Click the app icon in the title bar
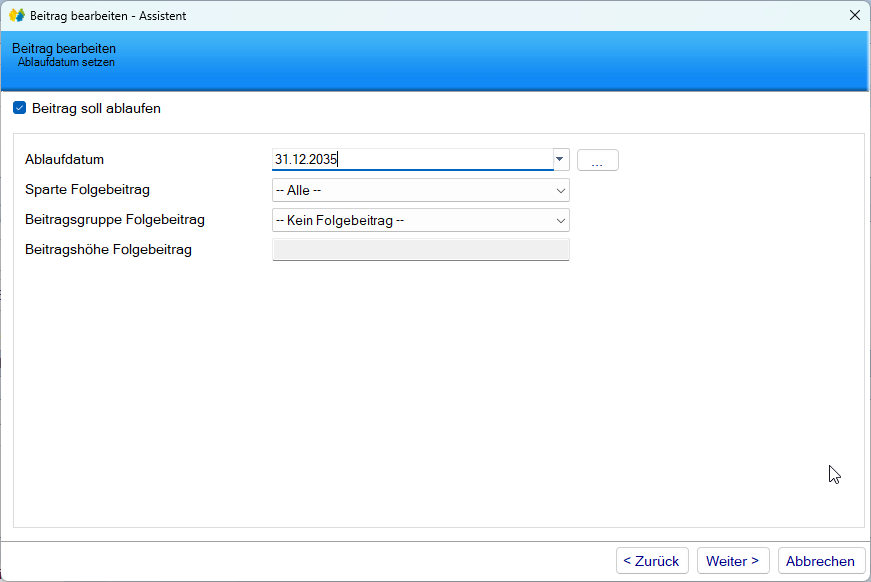The image size is (871, 582). point(16,15)
